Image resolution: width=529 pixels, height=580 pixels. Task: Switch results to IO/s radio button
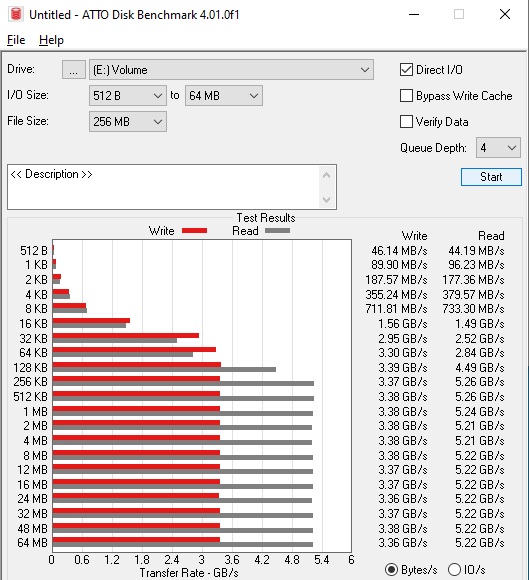tap(454, 570)
